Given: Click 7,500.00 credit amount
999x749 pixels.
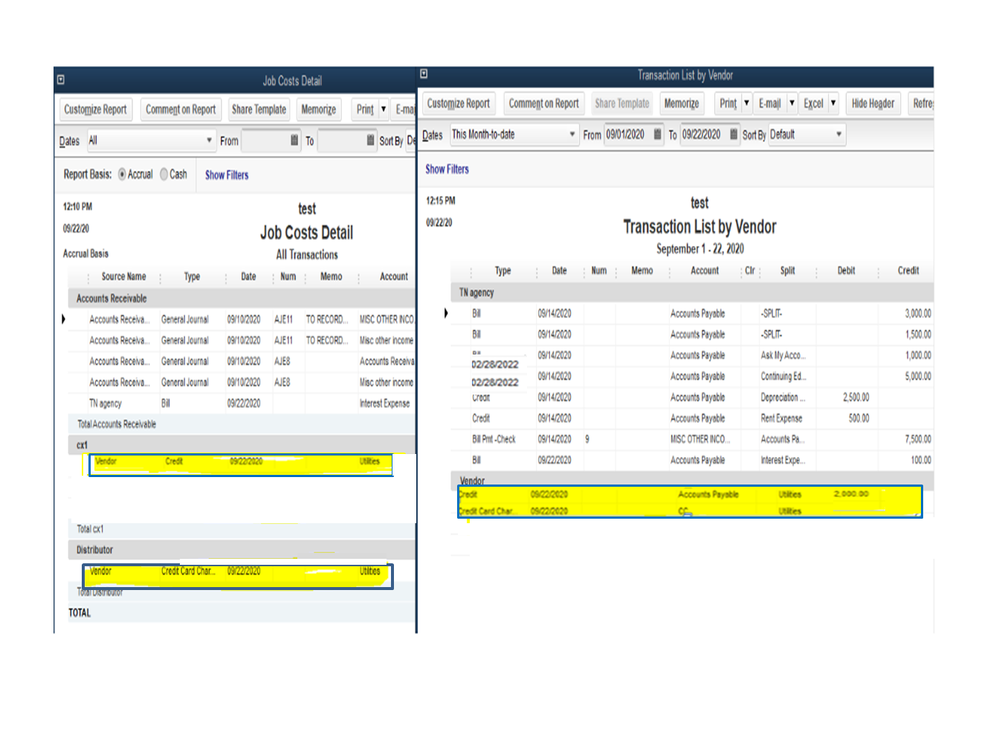Looking at the screenshot, I should (918, 439).
